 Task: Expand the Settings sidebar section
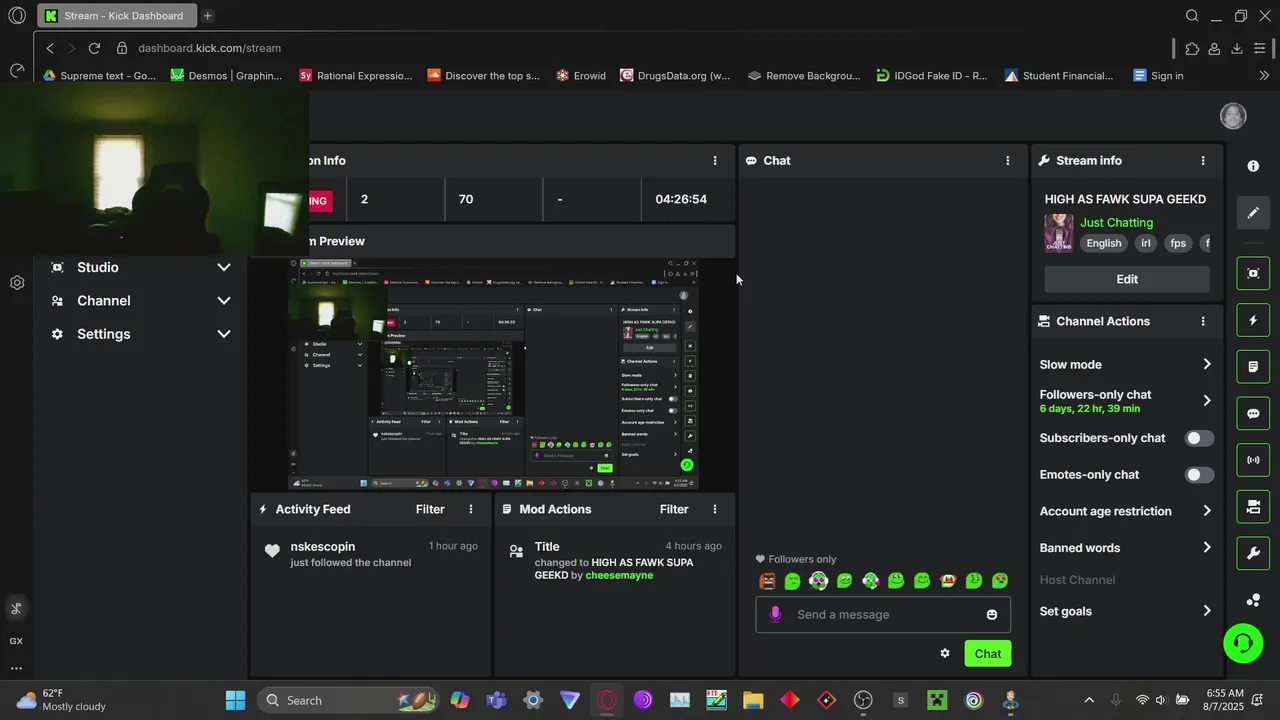[x=140, y=334]
